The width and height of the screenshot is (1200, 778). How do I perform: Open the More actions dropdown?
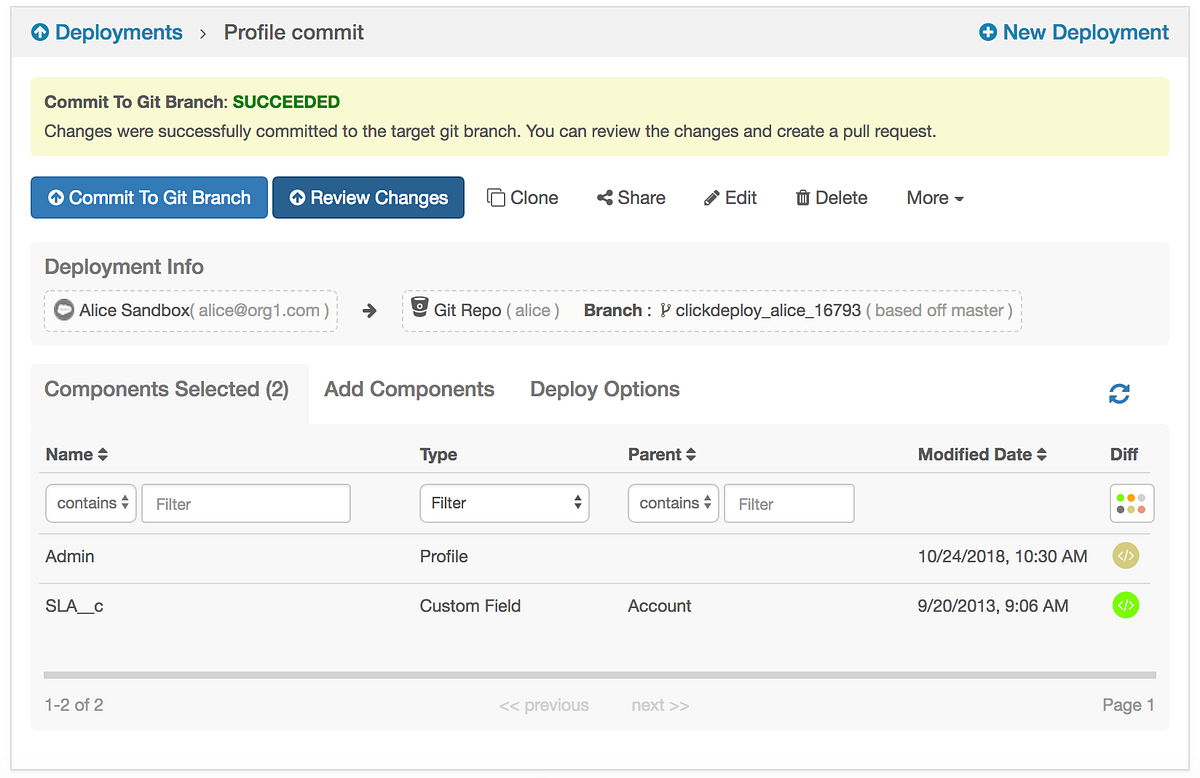[933, 197]
